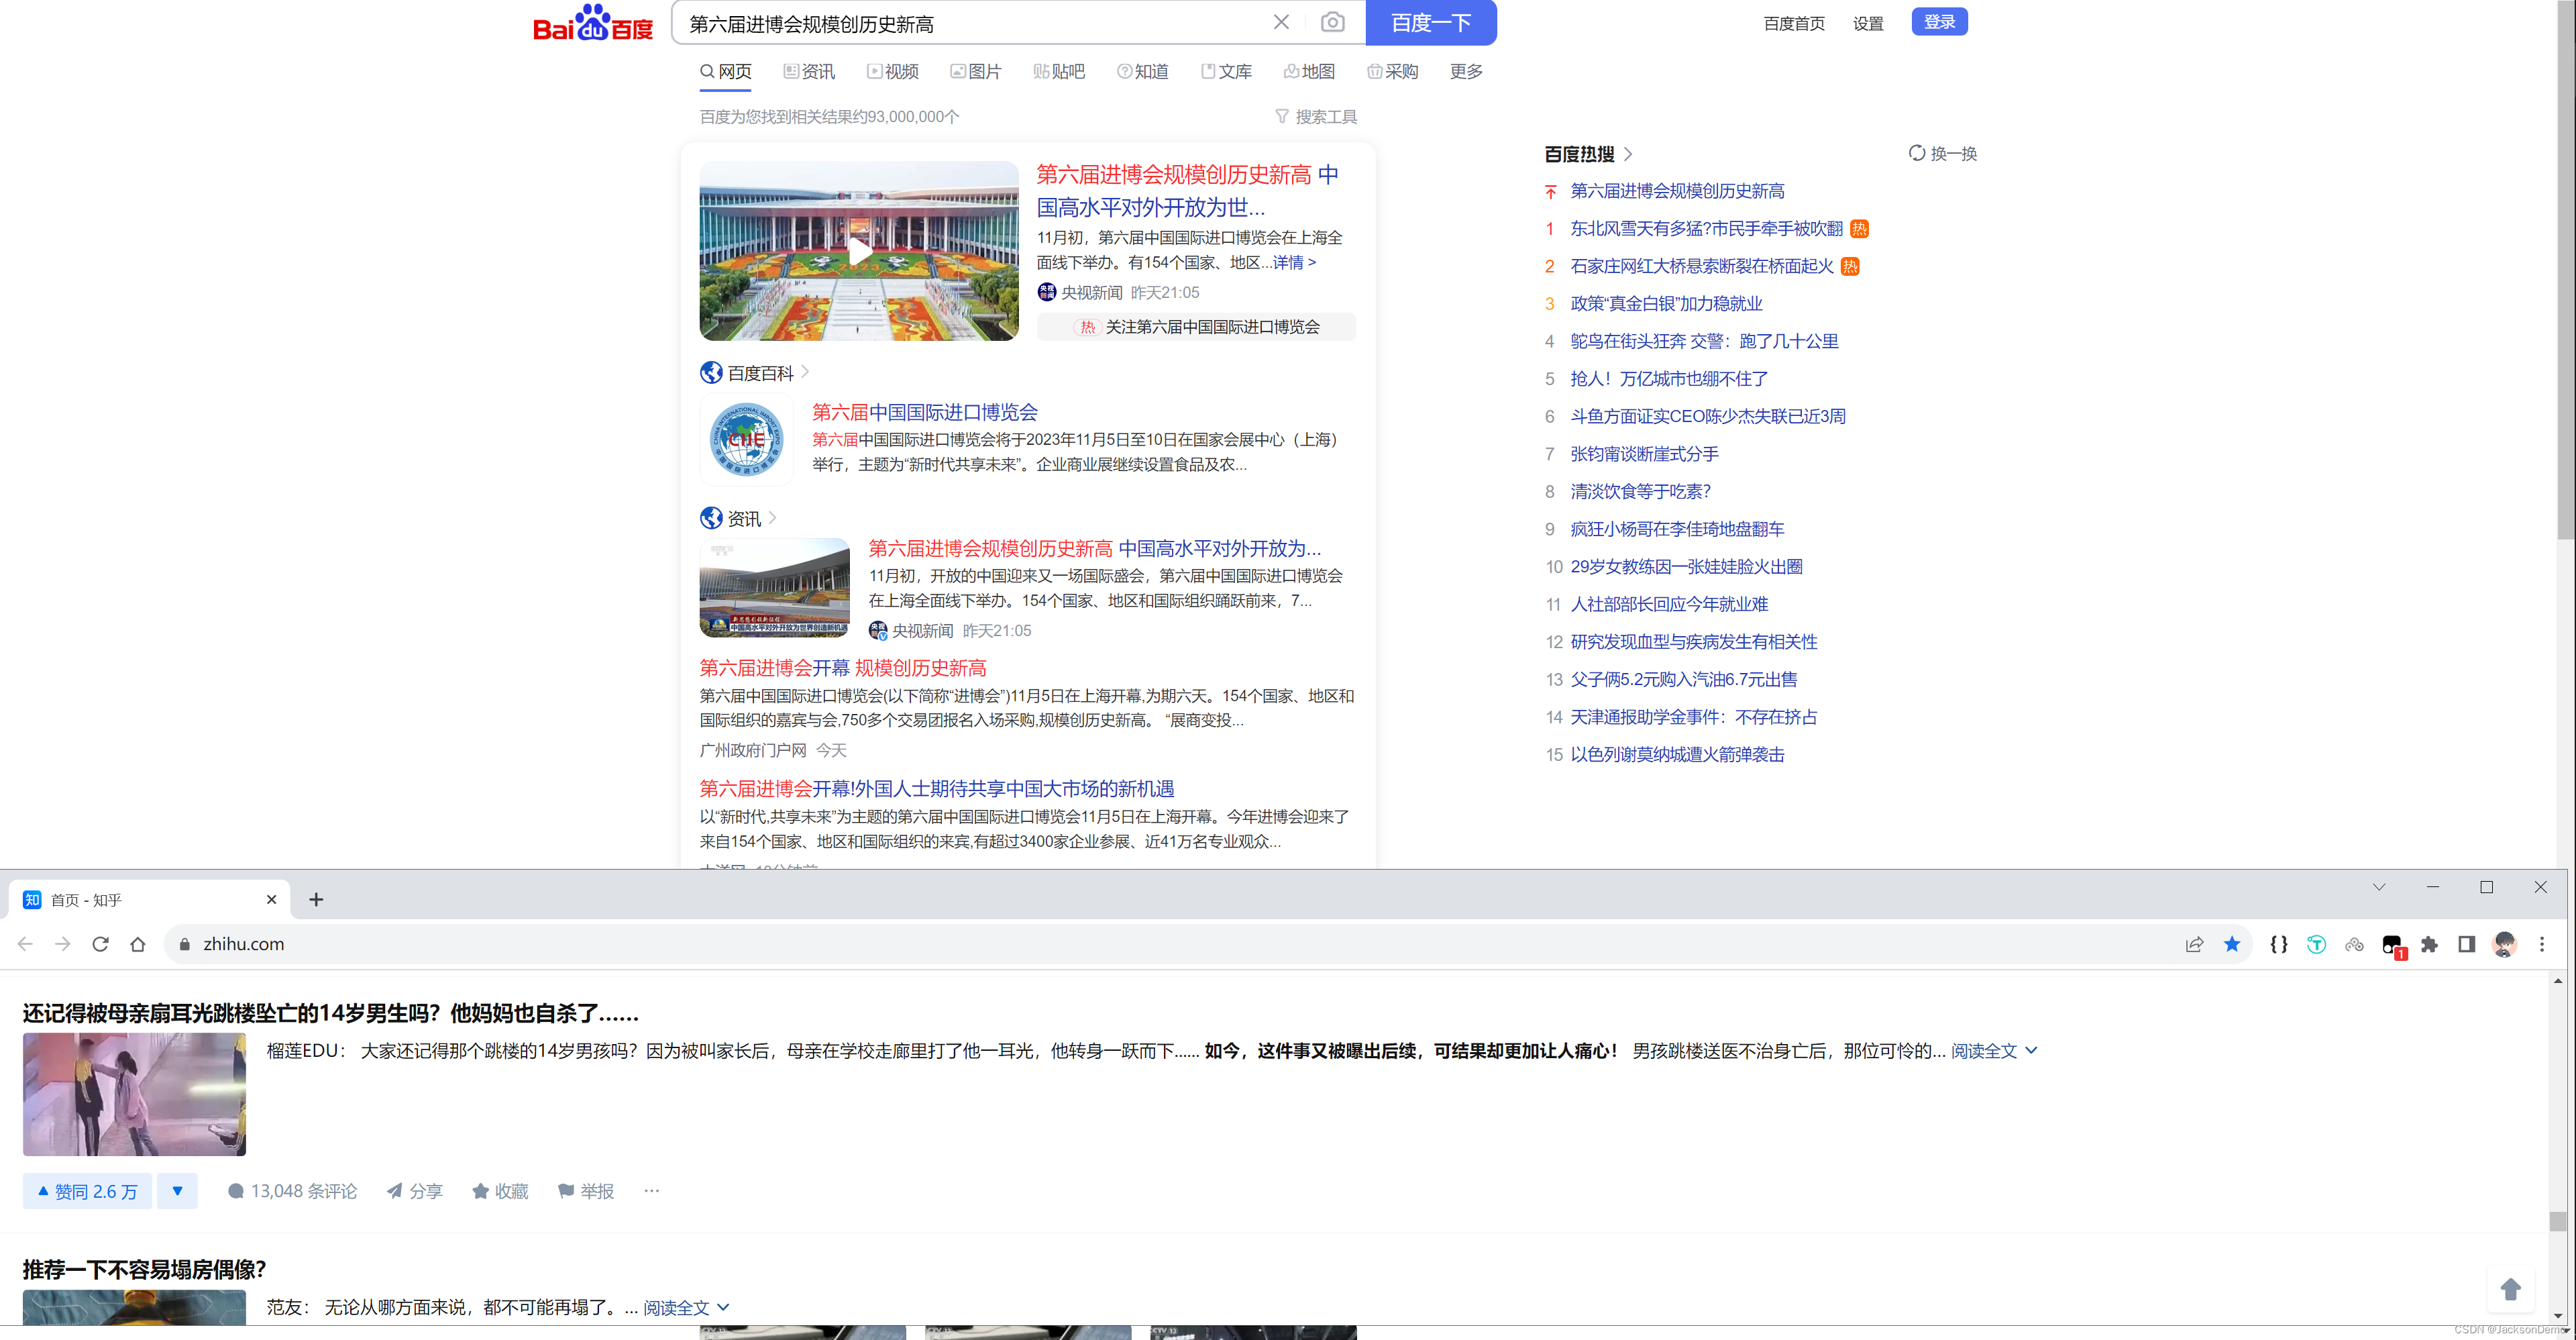Toggle the 赞同 2.6 万 upvote button
Screen dimensions: 2576x1340
tap(87, 1191)
